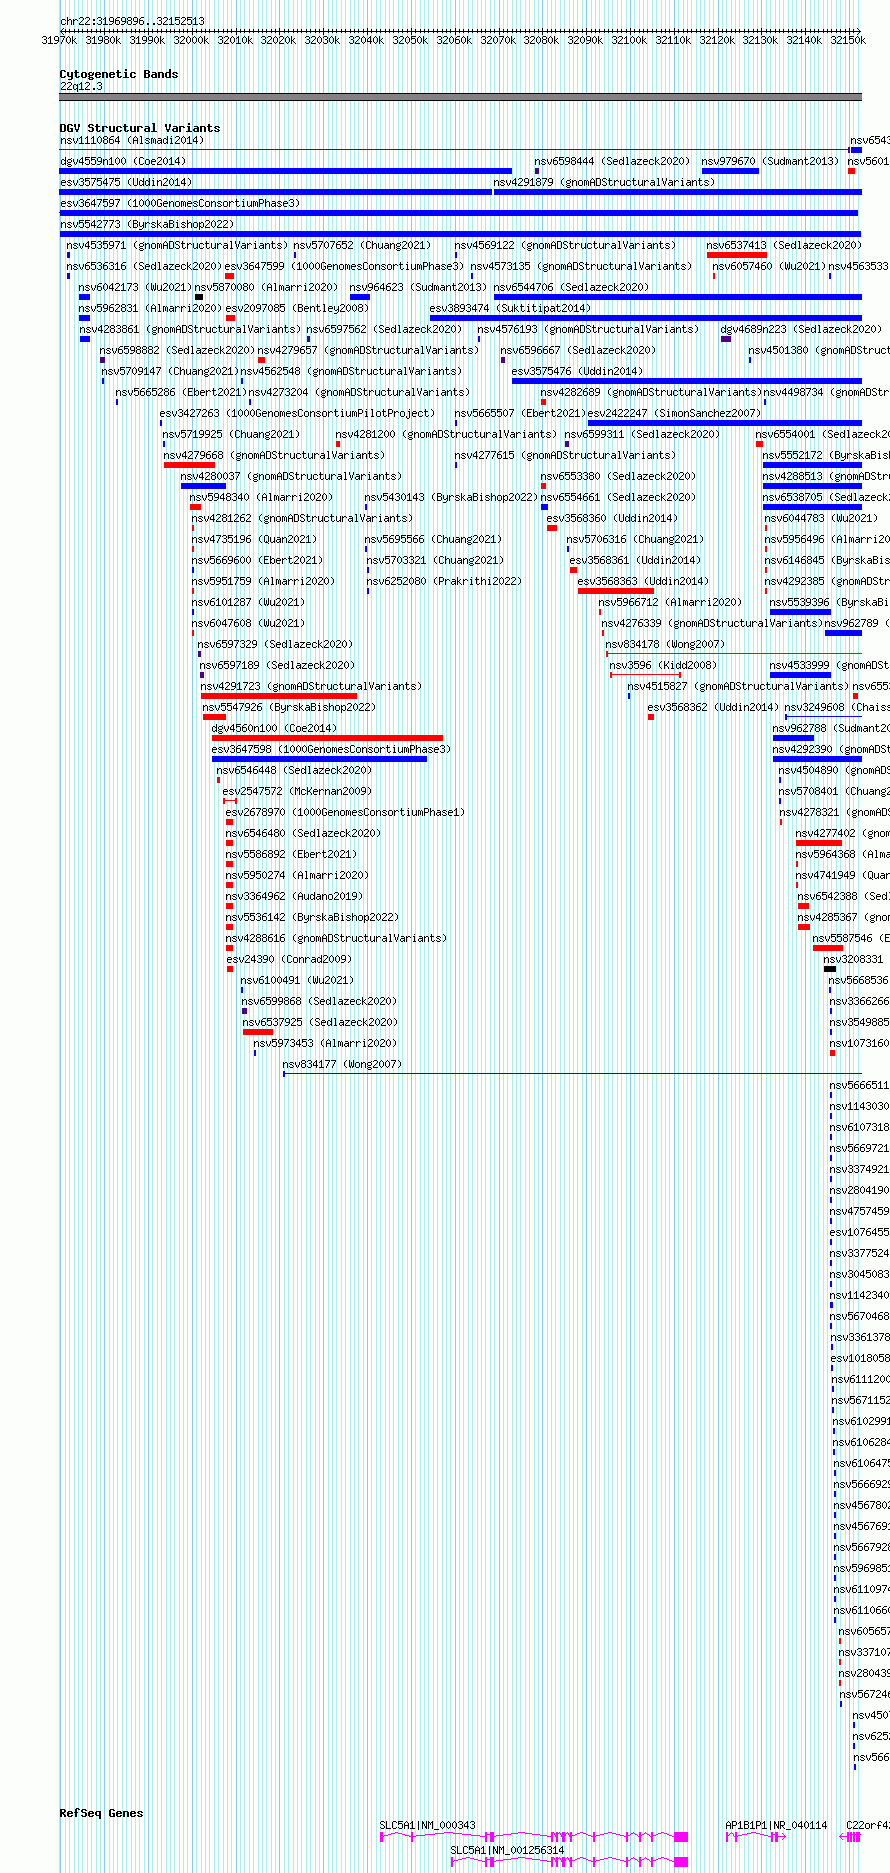Select the red bar under nsv4279668
The width and height of the screenshot is (890, 1873).
click(189, 465)
